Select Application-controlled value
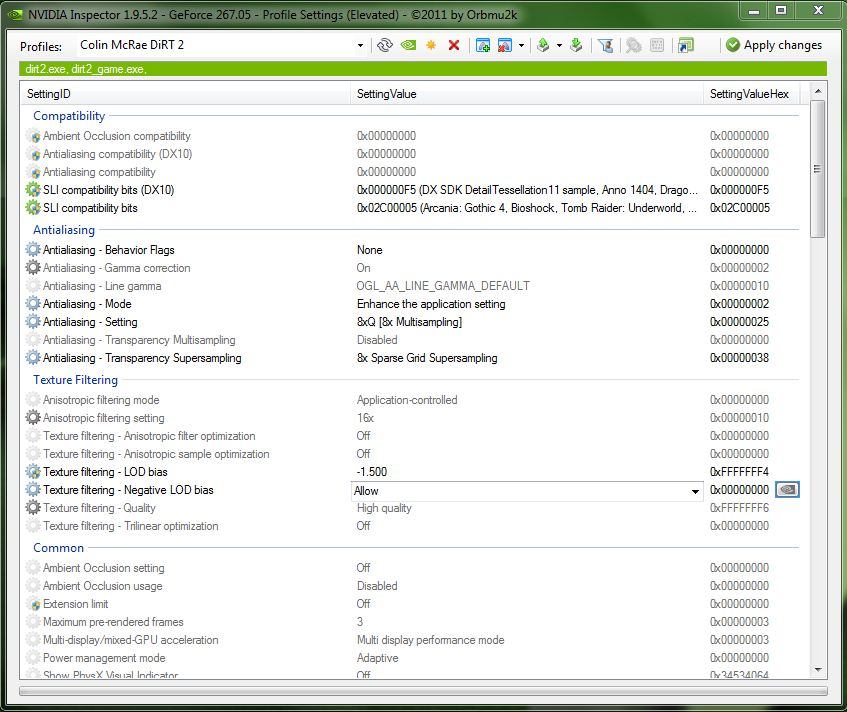The image size is (847, 712). pyautogui.click(x=407, y=400)
